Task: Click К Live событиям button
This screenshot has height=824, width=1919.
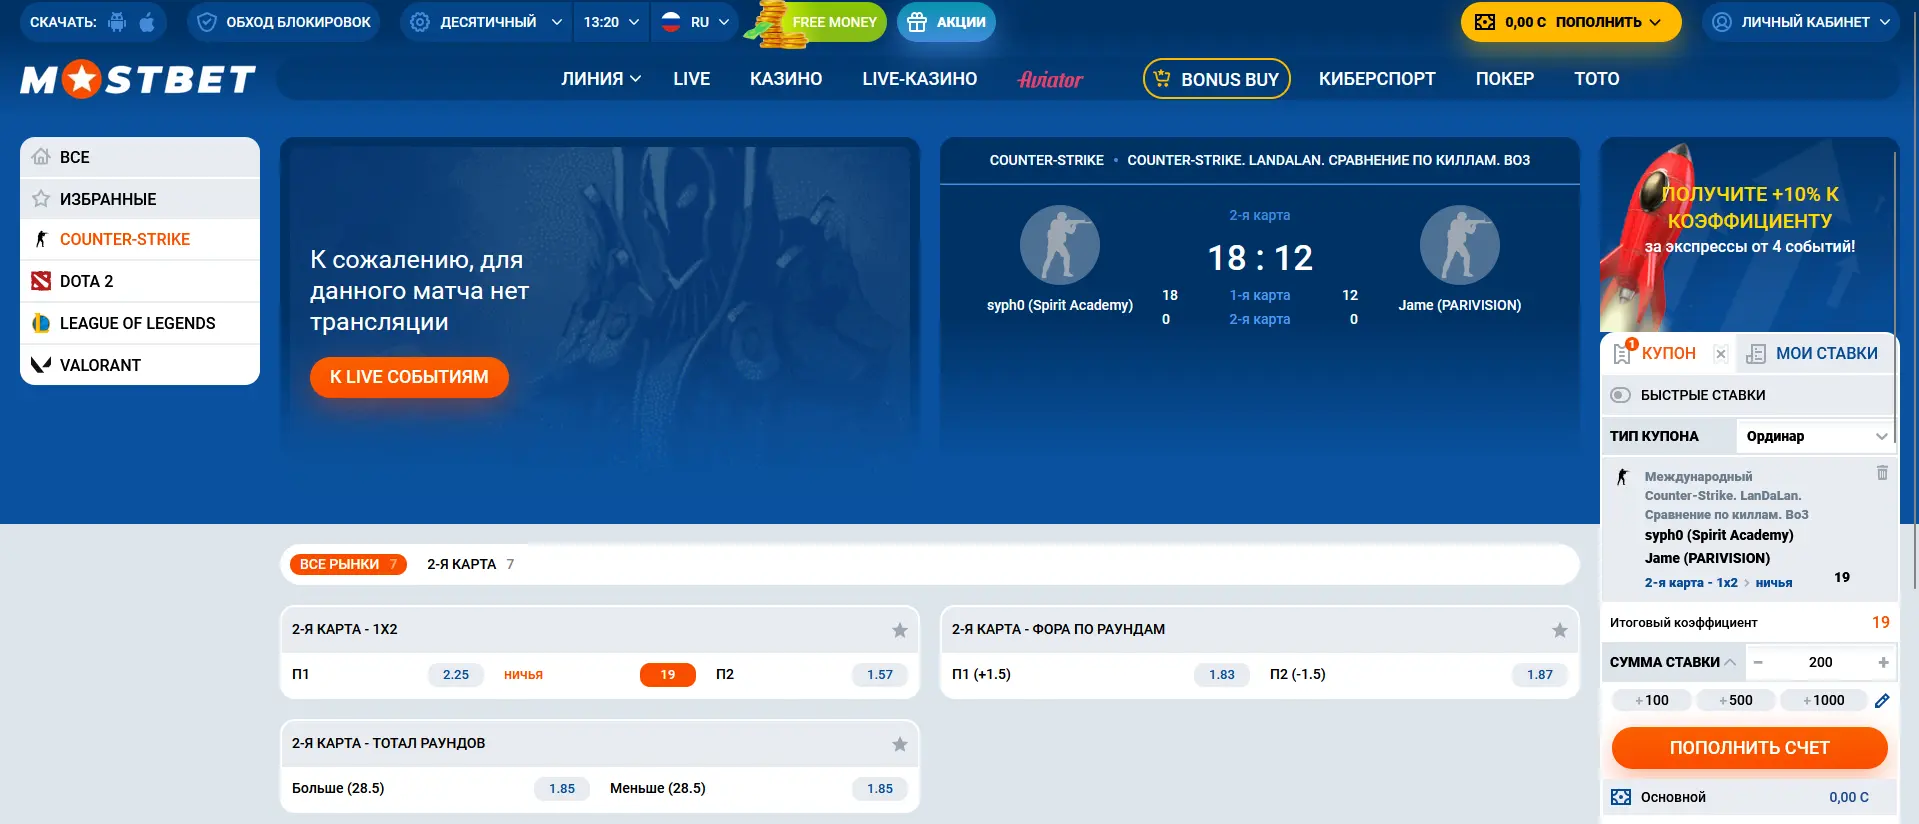Action: click(x=409, y=377)
